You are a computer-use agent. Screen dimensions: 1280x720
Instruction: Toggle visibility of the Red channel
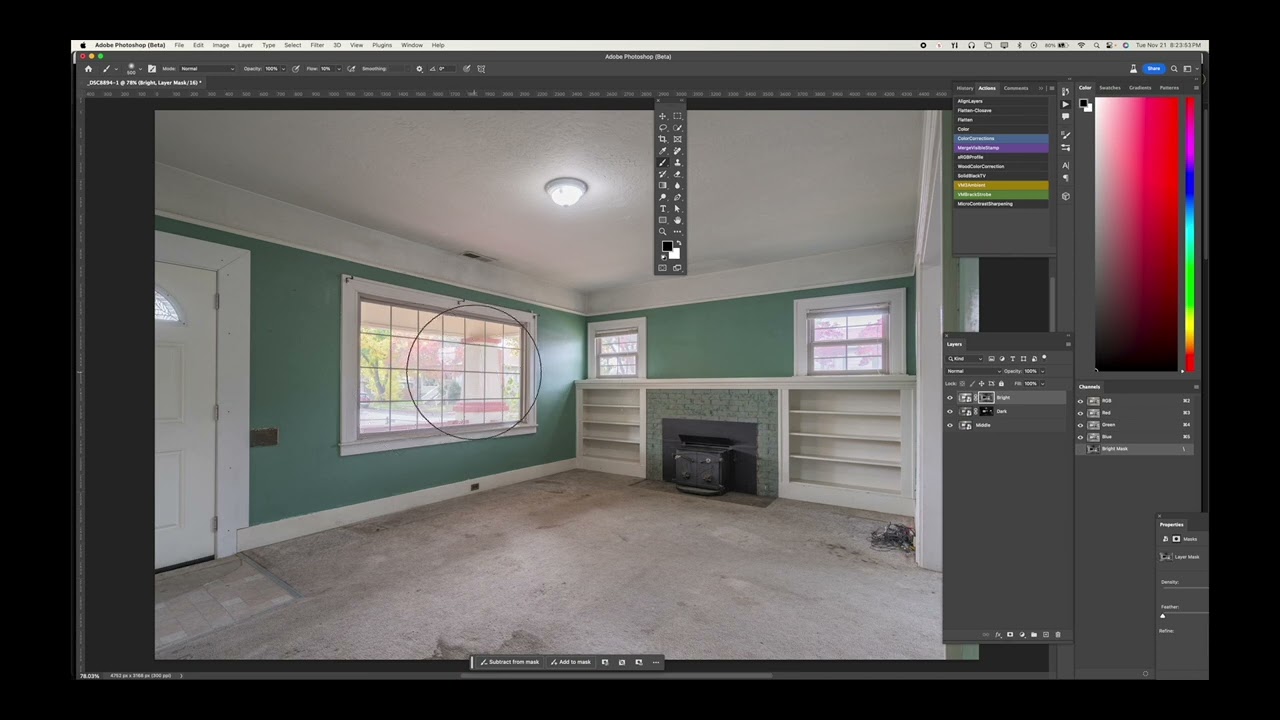tap(1080, 413)
